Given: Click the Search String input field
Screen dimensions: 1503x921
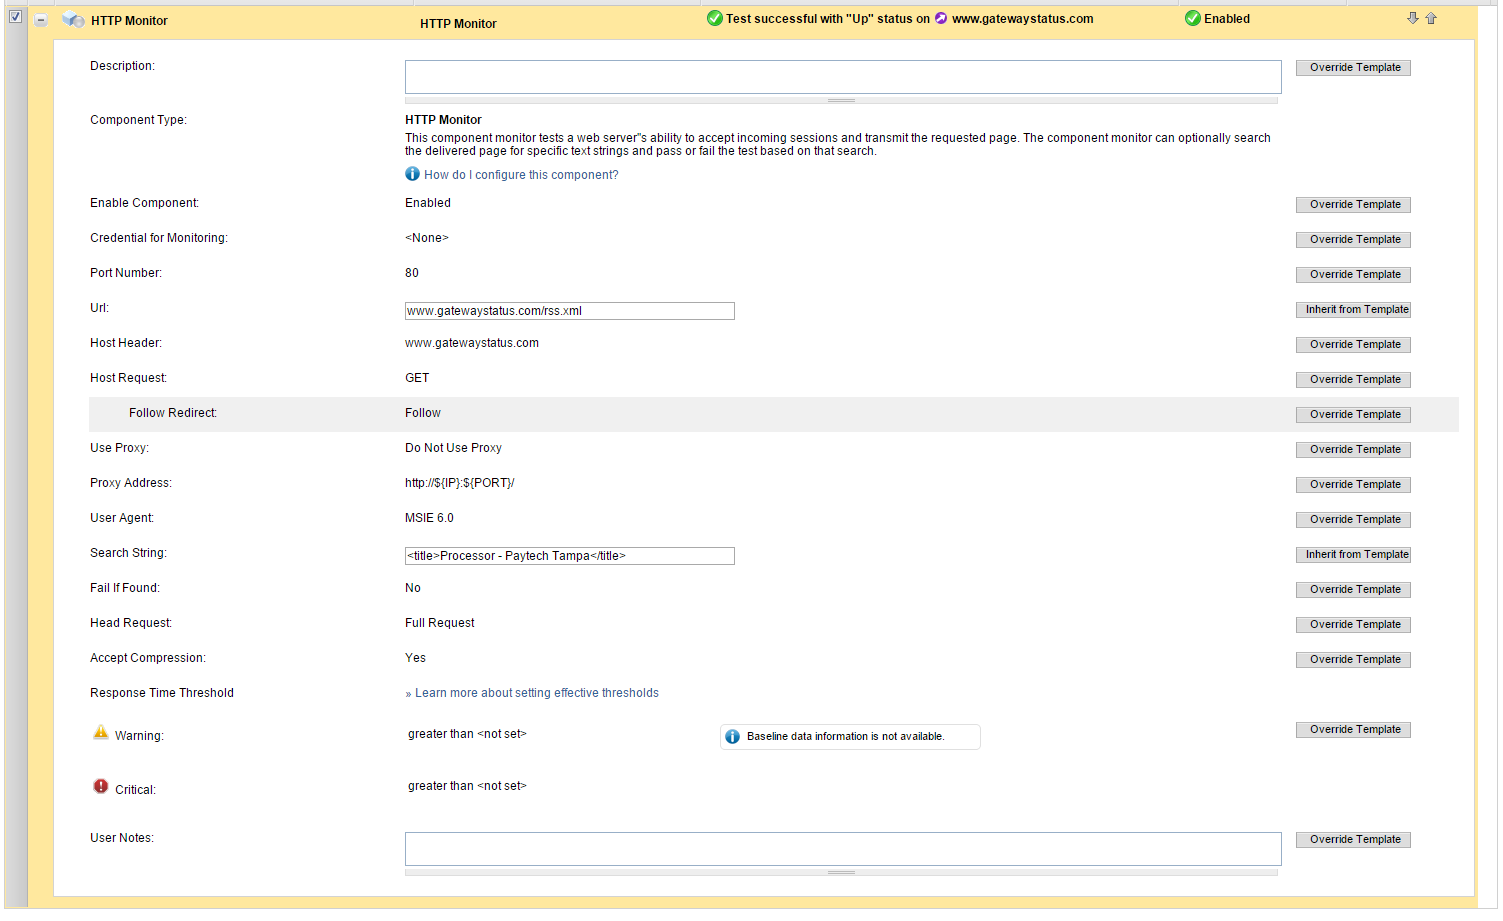Looking at the screenshot, I should click(570, 556).
